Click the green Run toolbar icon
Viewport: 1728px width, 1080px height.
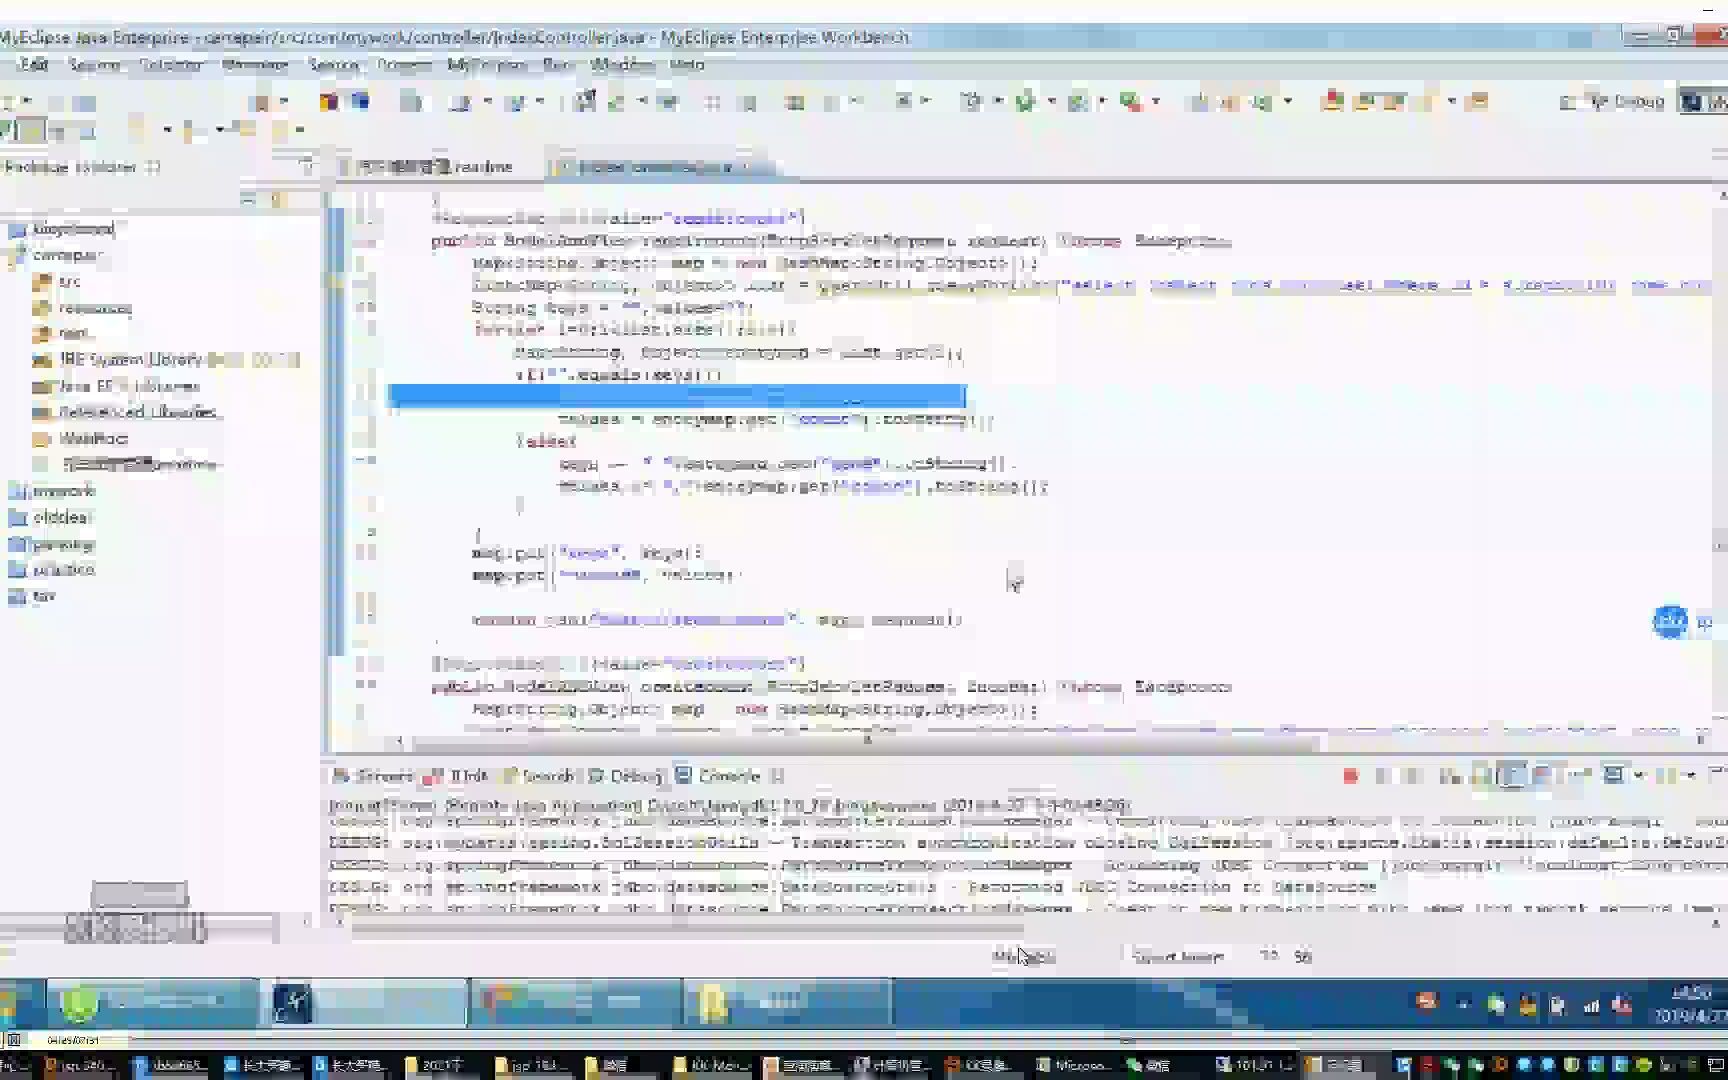point(1025,101)
